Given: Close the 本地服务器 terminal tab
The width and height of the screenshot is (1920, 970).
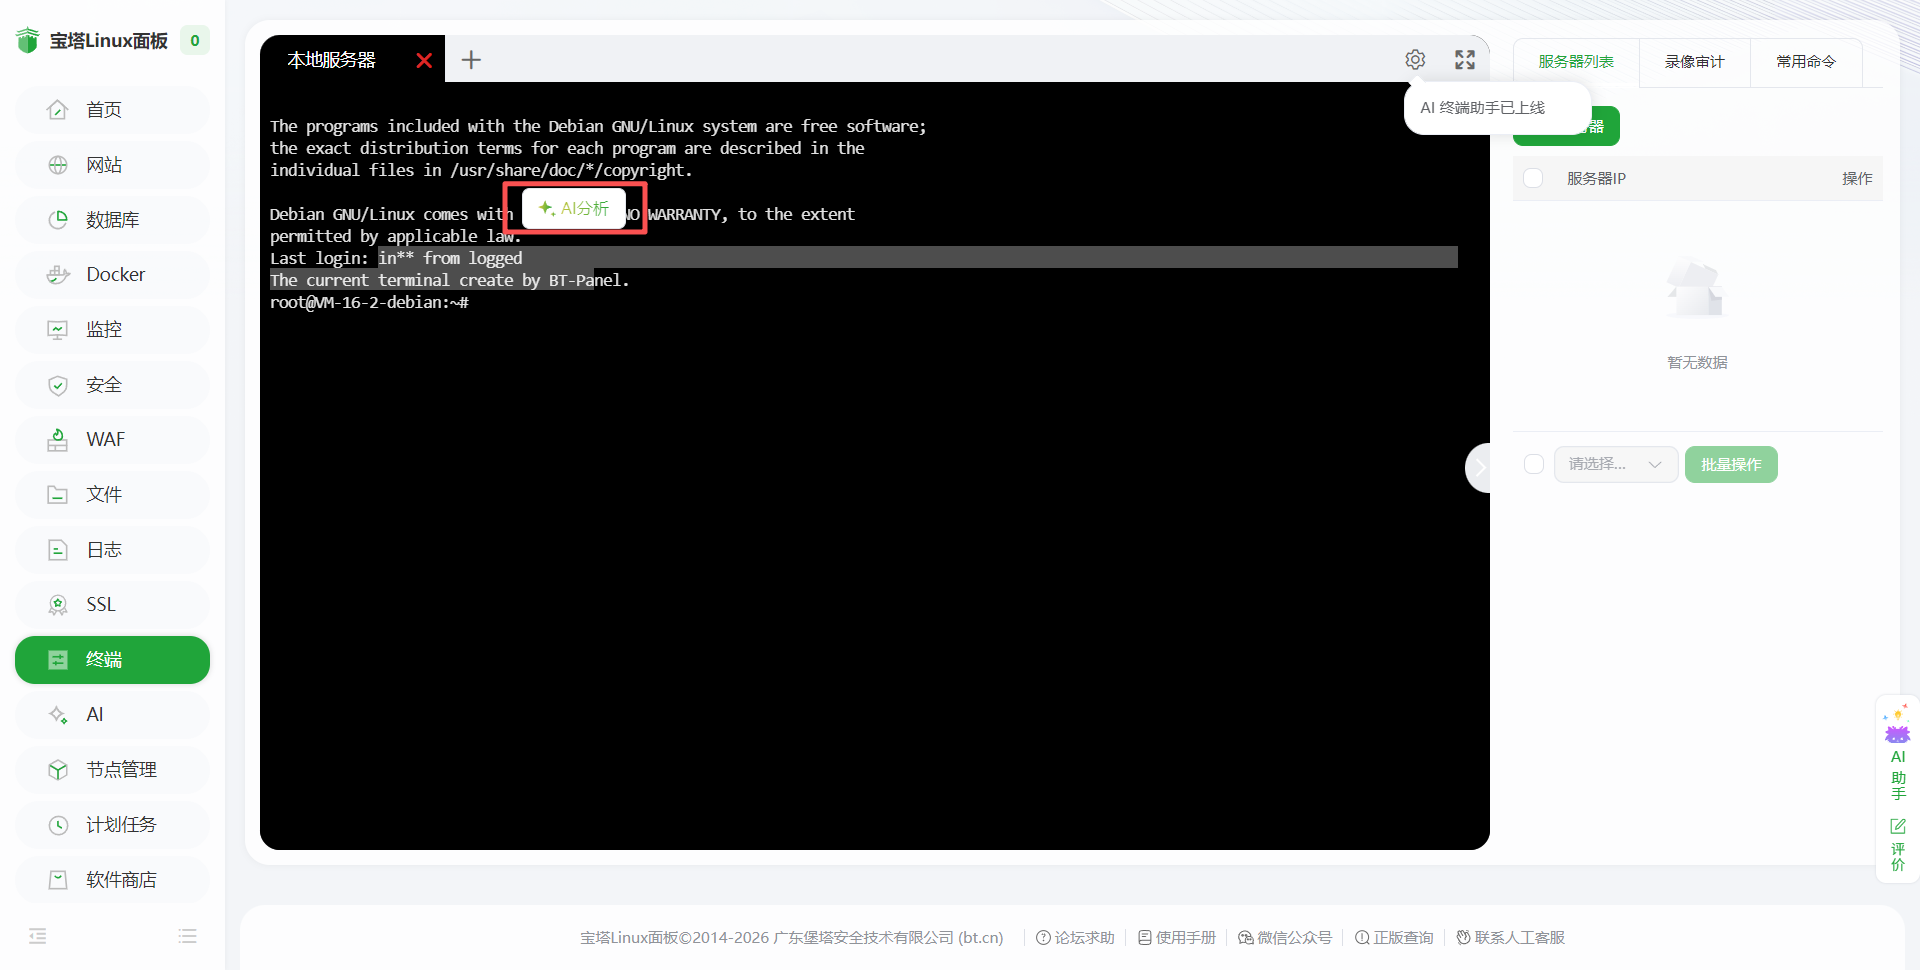Looking at the screenshot, I should click(x=424, y=61).
